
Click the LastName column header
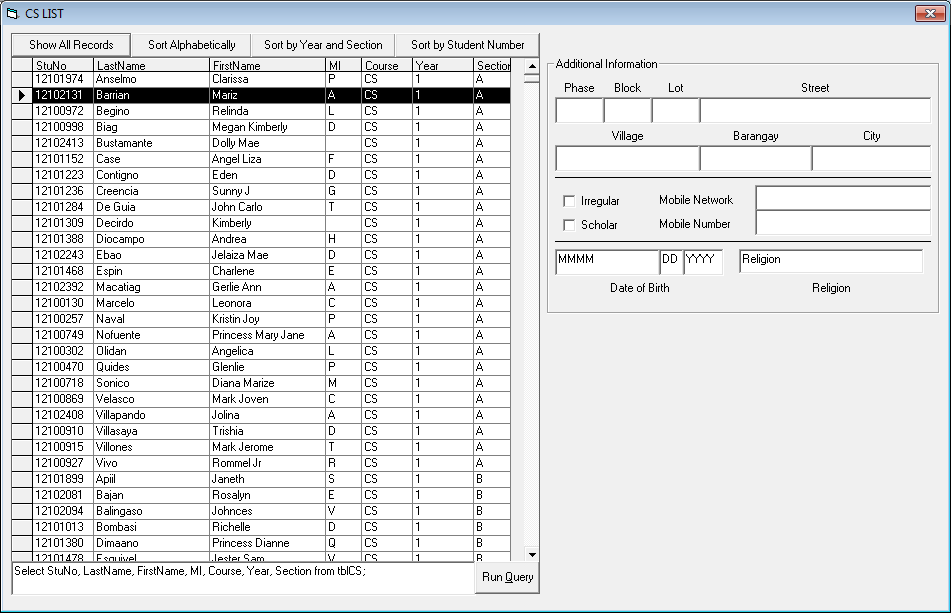pyautogui.click(x=152, y=65)
